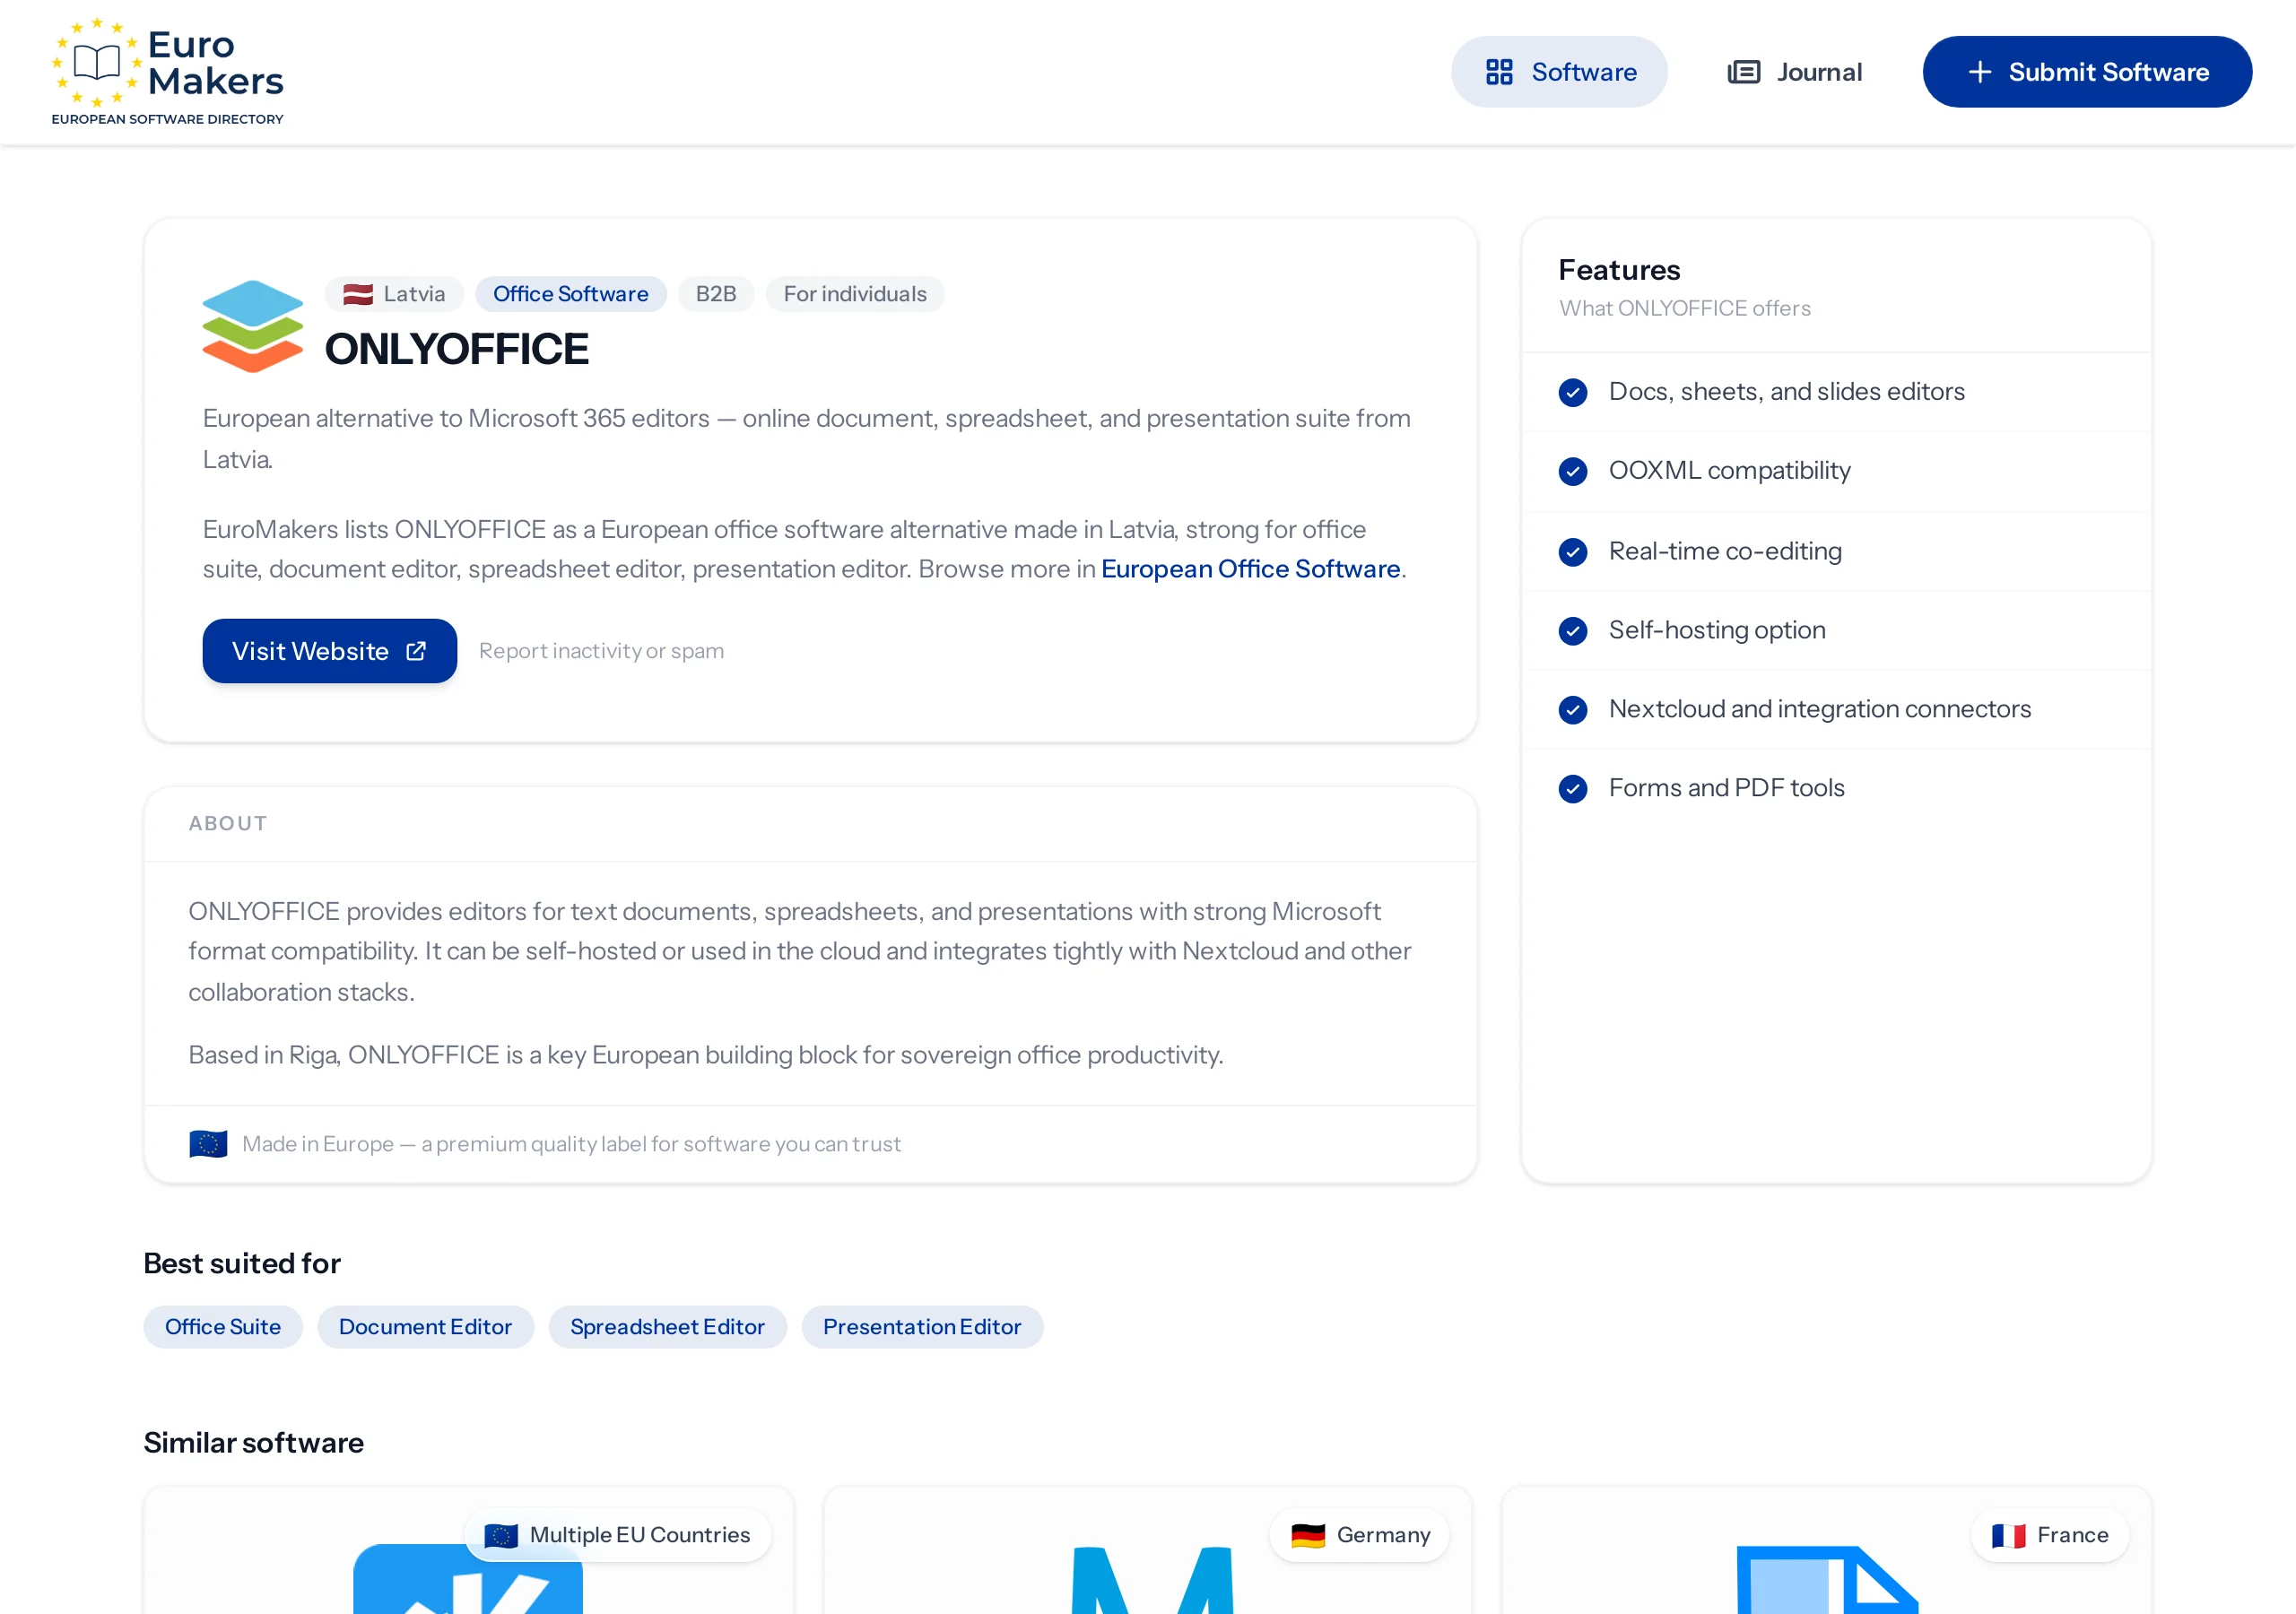2296x1614 pixels.
Task: Click the B2B tag
Action: pyautogui.click(x=716, y=294)
